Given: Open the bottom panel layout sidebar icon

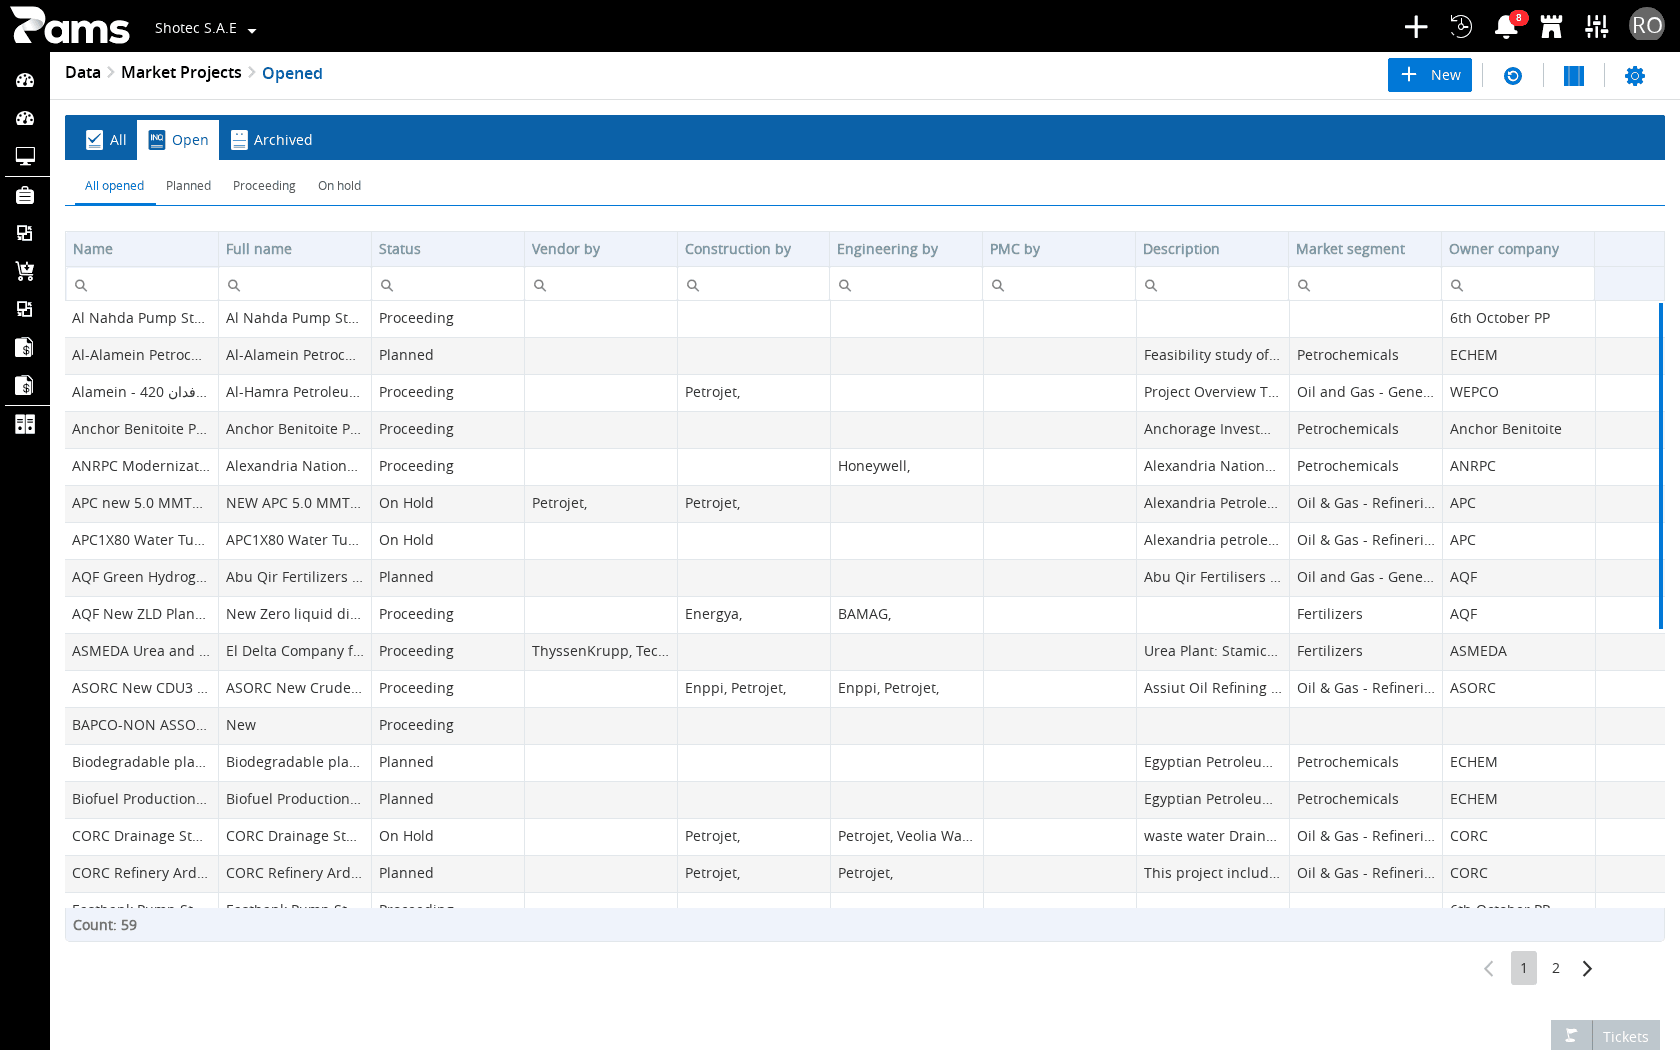Looking at the screenshot, I should [25, 424].
